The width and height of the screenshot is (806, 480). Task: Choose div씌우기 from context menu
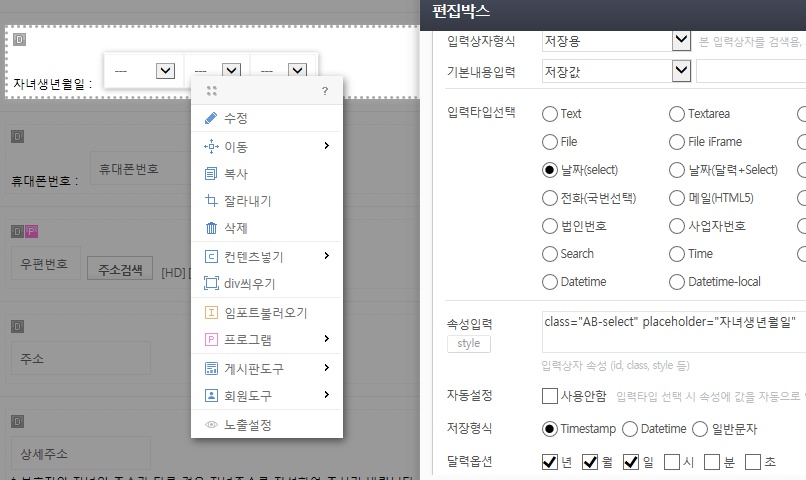tap(248, 283)
